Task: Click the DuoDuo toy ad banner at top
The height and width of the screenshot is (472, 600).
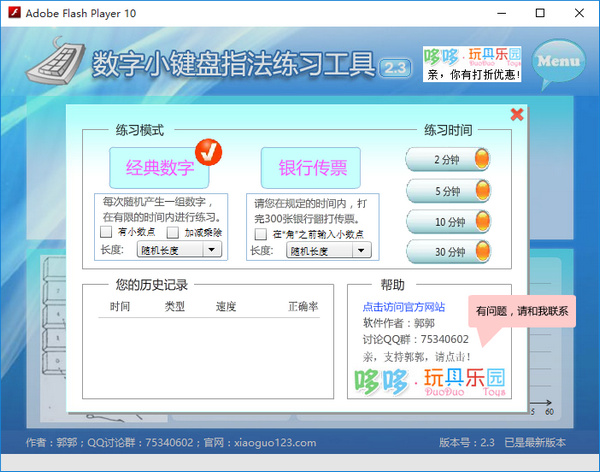Action: point(472,64)
